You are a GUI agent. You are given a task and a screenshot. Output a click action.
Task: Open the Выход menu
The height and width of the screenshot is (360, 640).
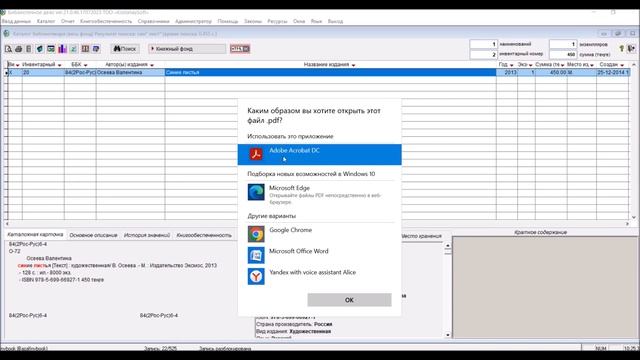(336, 21)
